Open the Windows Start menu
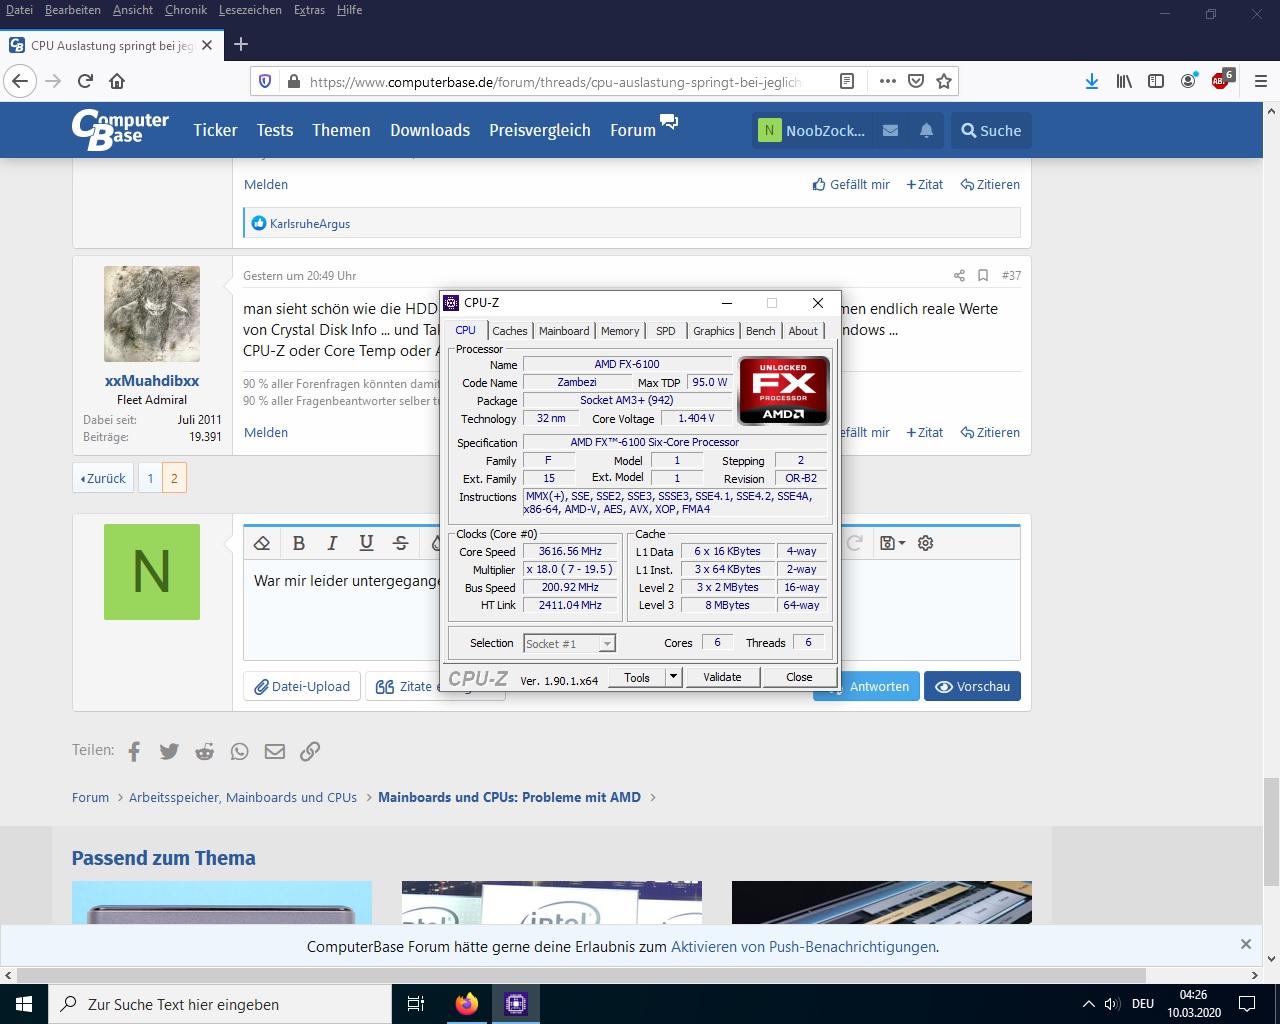This screenshot has width=1280, height=1024. (x=24, y=1004)
